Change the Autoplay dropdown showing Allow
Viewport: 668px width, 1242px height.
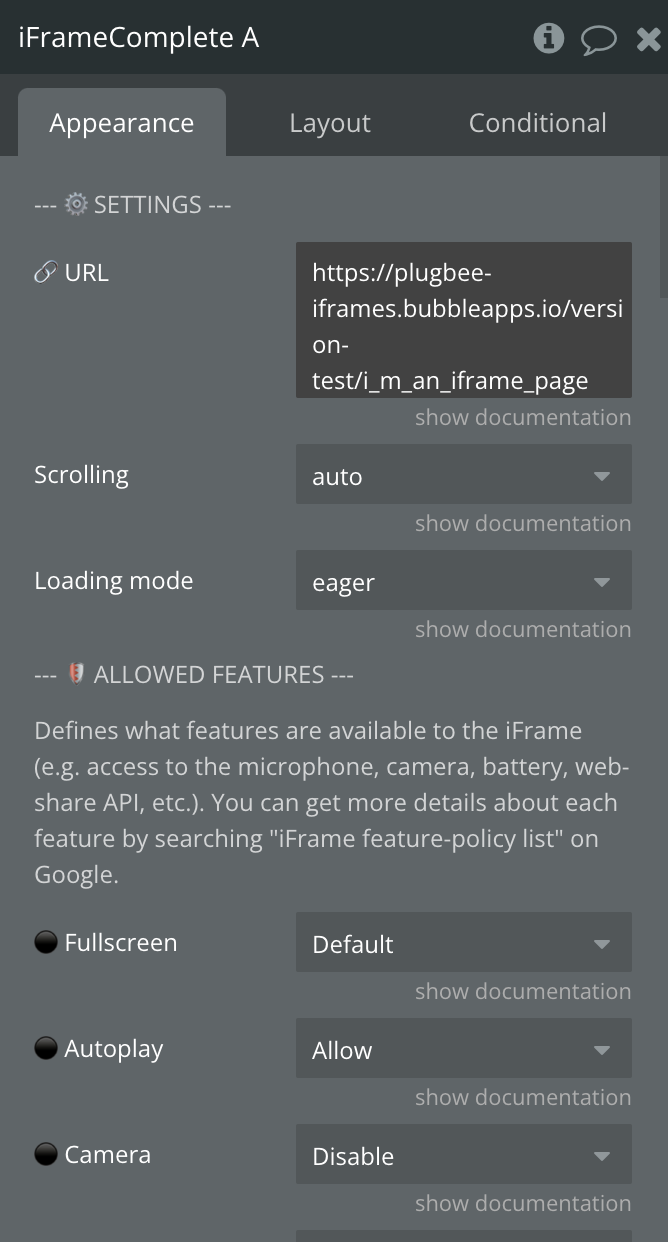point(464,1049)
